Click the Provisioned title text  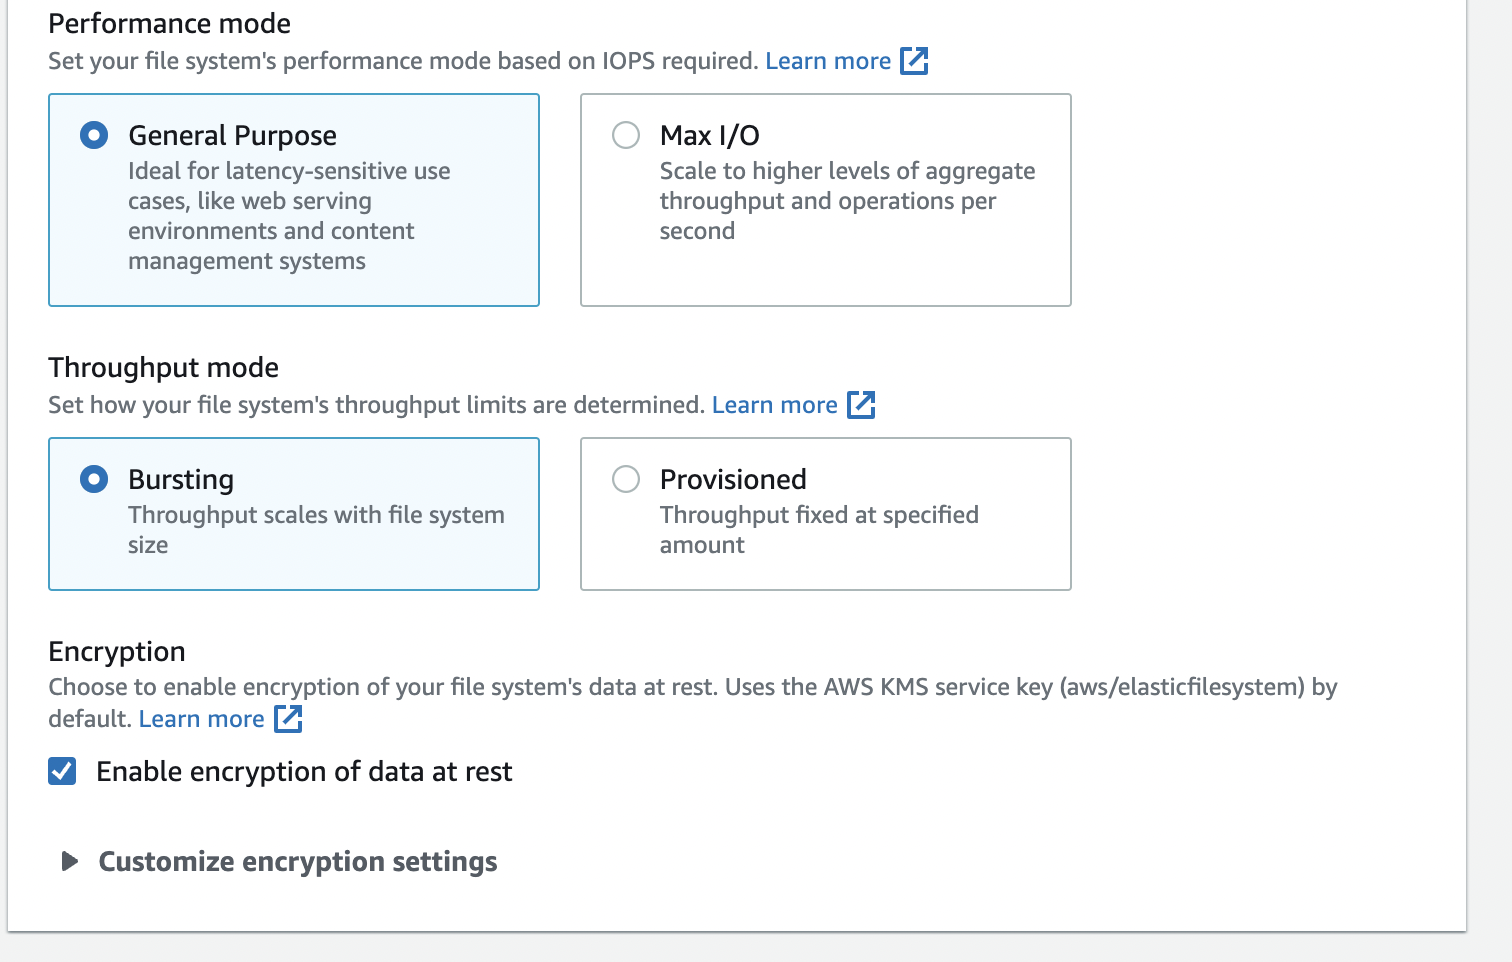[x=733, y=479]
